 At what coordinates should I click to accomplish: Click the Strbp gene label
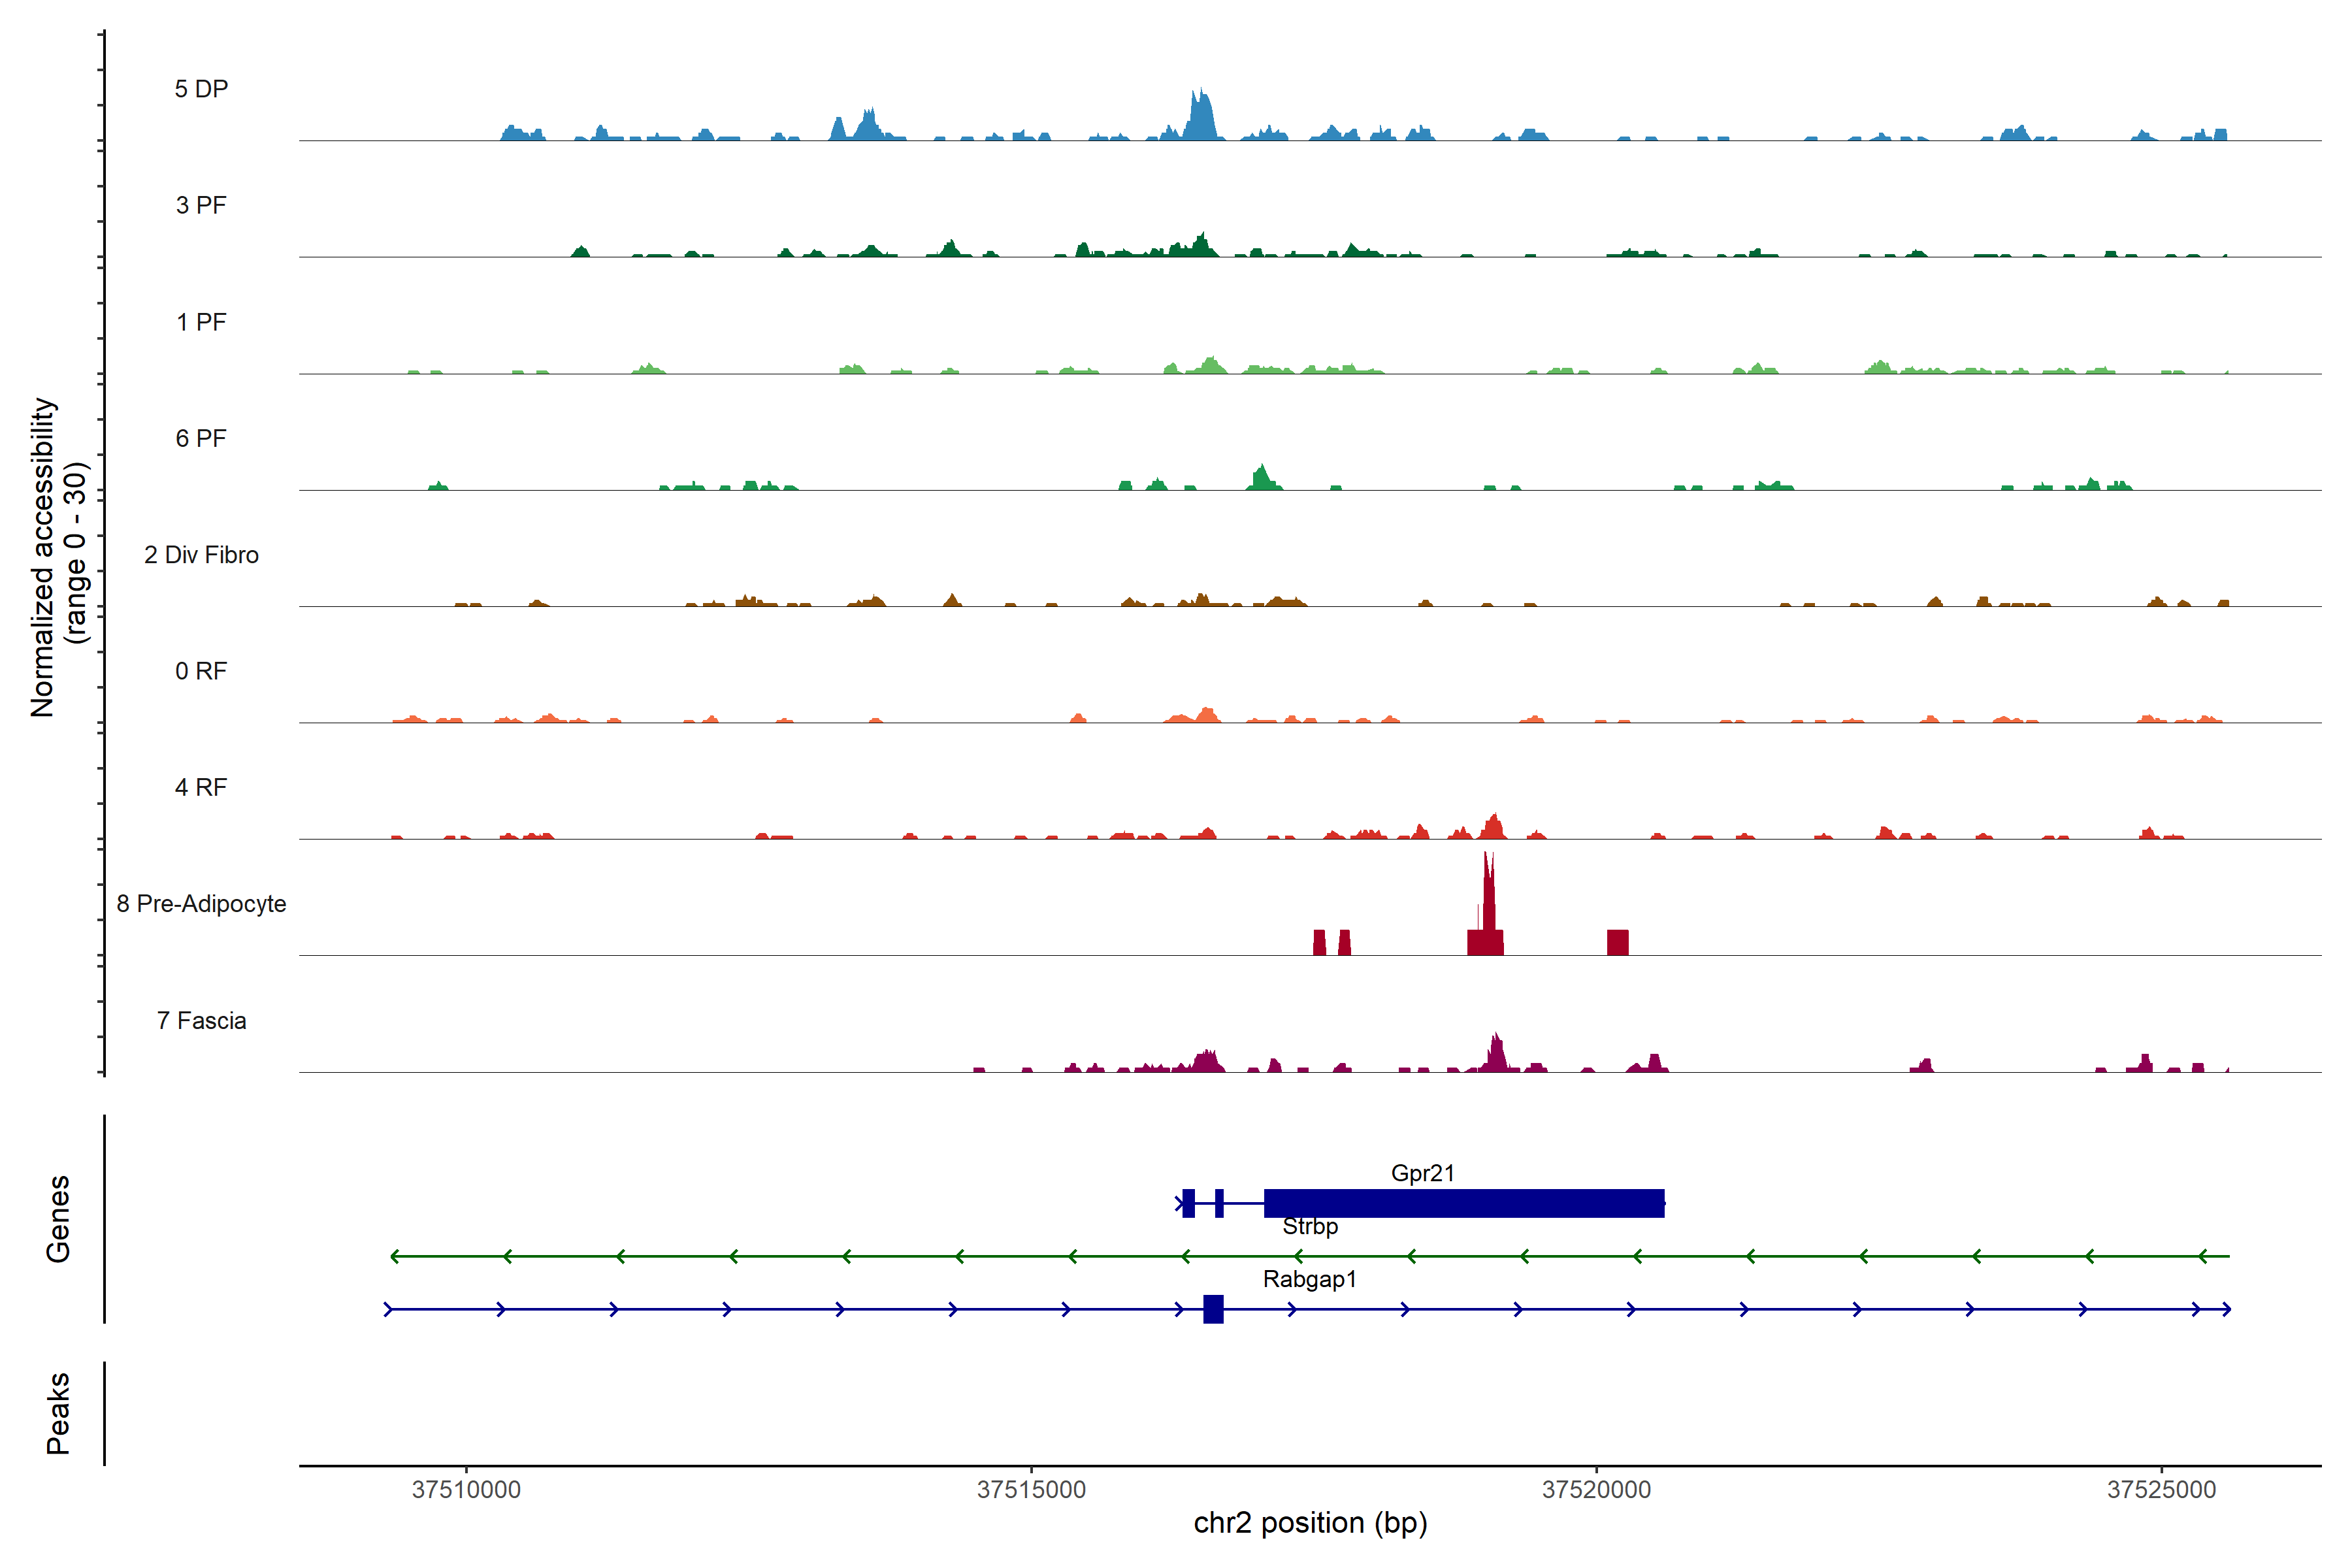1310,1227
